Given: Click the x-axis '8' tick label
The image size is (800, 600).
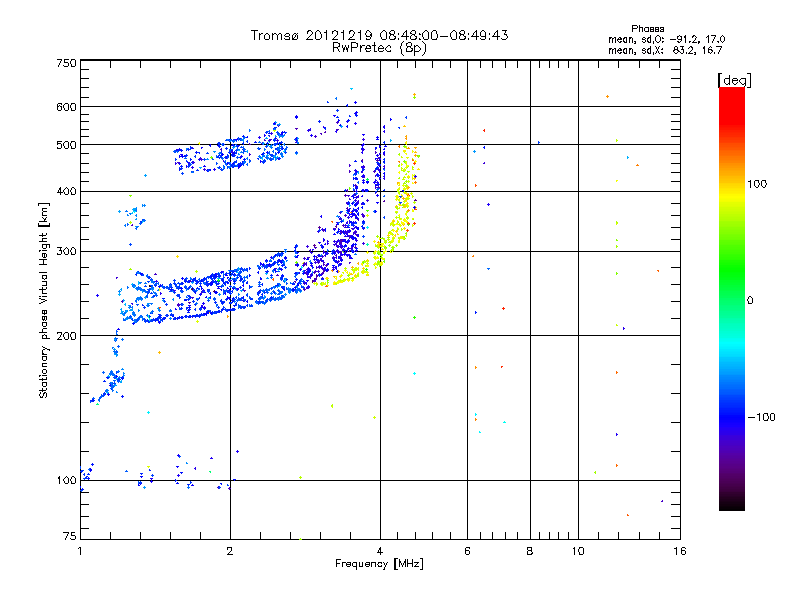Looking at the screenshot, I should [530, 551].
